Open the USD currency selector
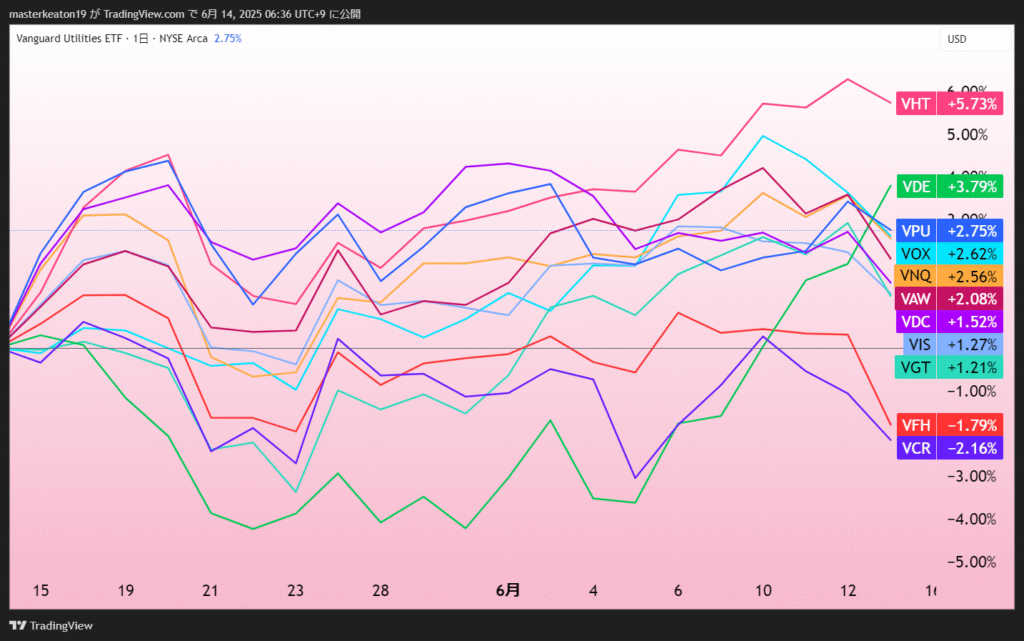This screenshot has height=641, width=1024. pos(974,39)
